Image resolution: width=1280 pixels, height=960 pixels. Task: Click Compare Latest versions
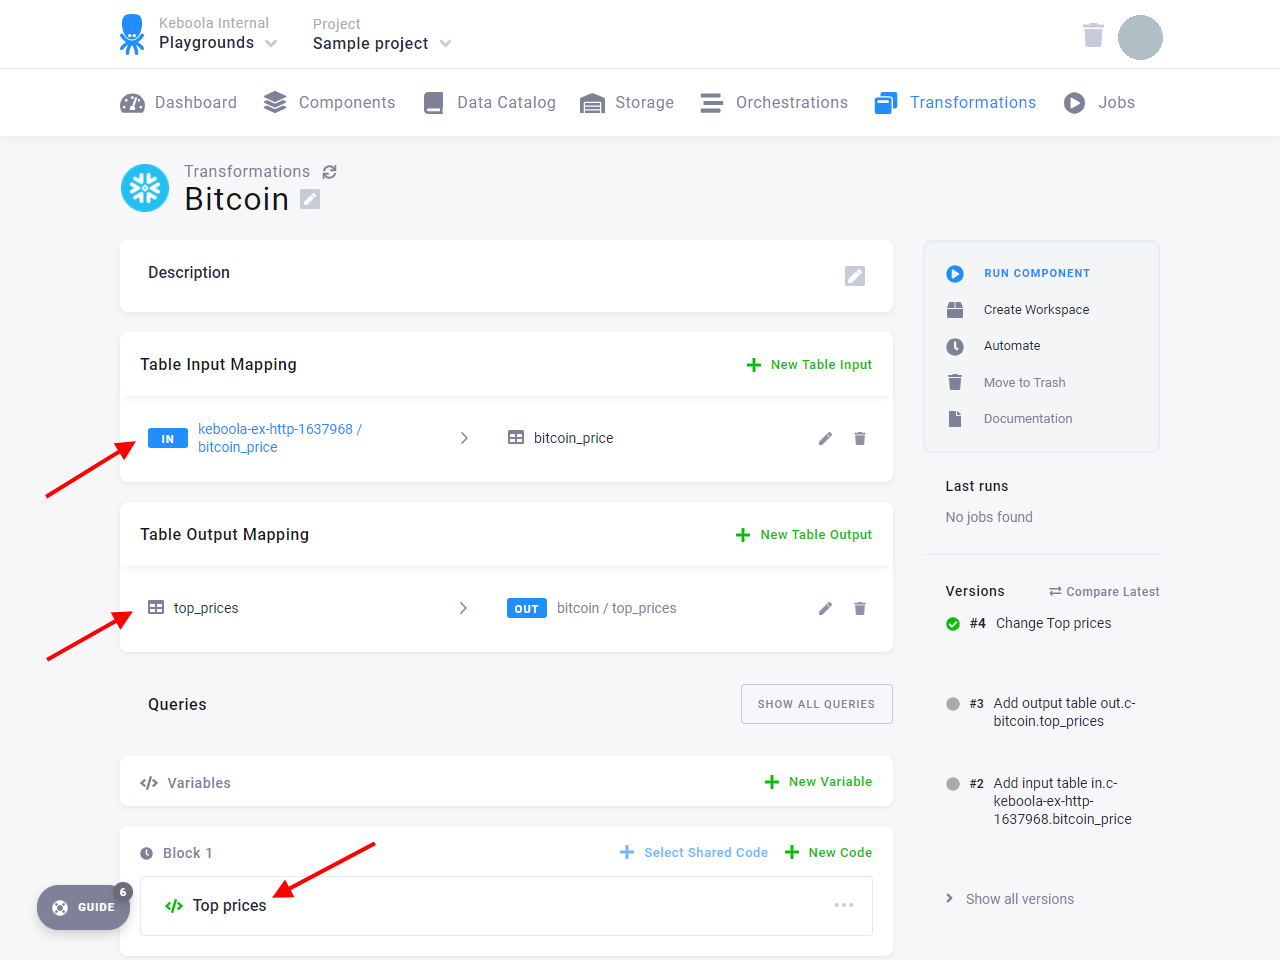[1104, 592]
